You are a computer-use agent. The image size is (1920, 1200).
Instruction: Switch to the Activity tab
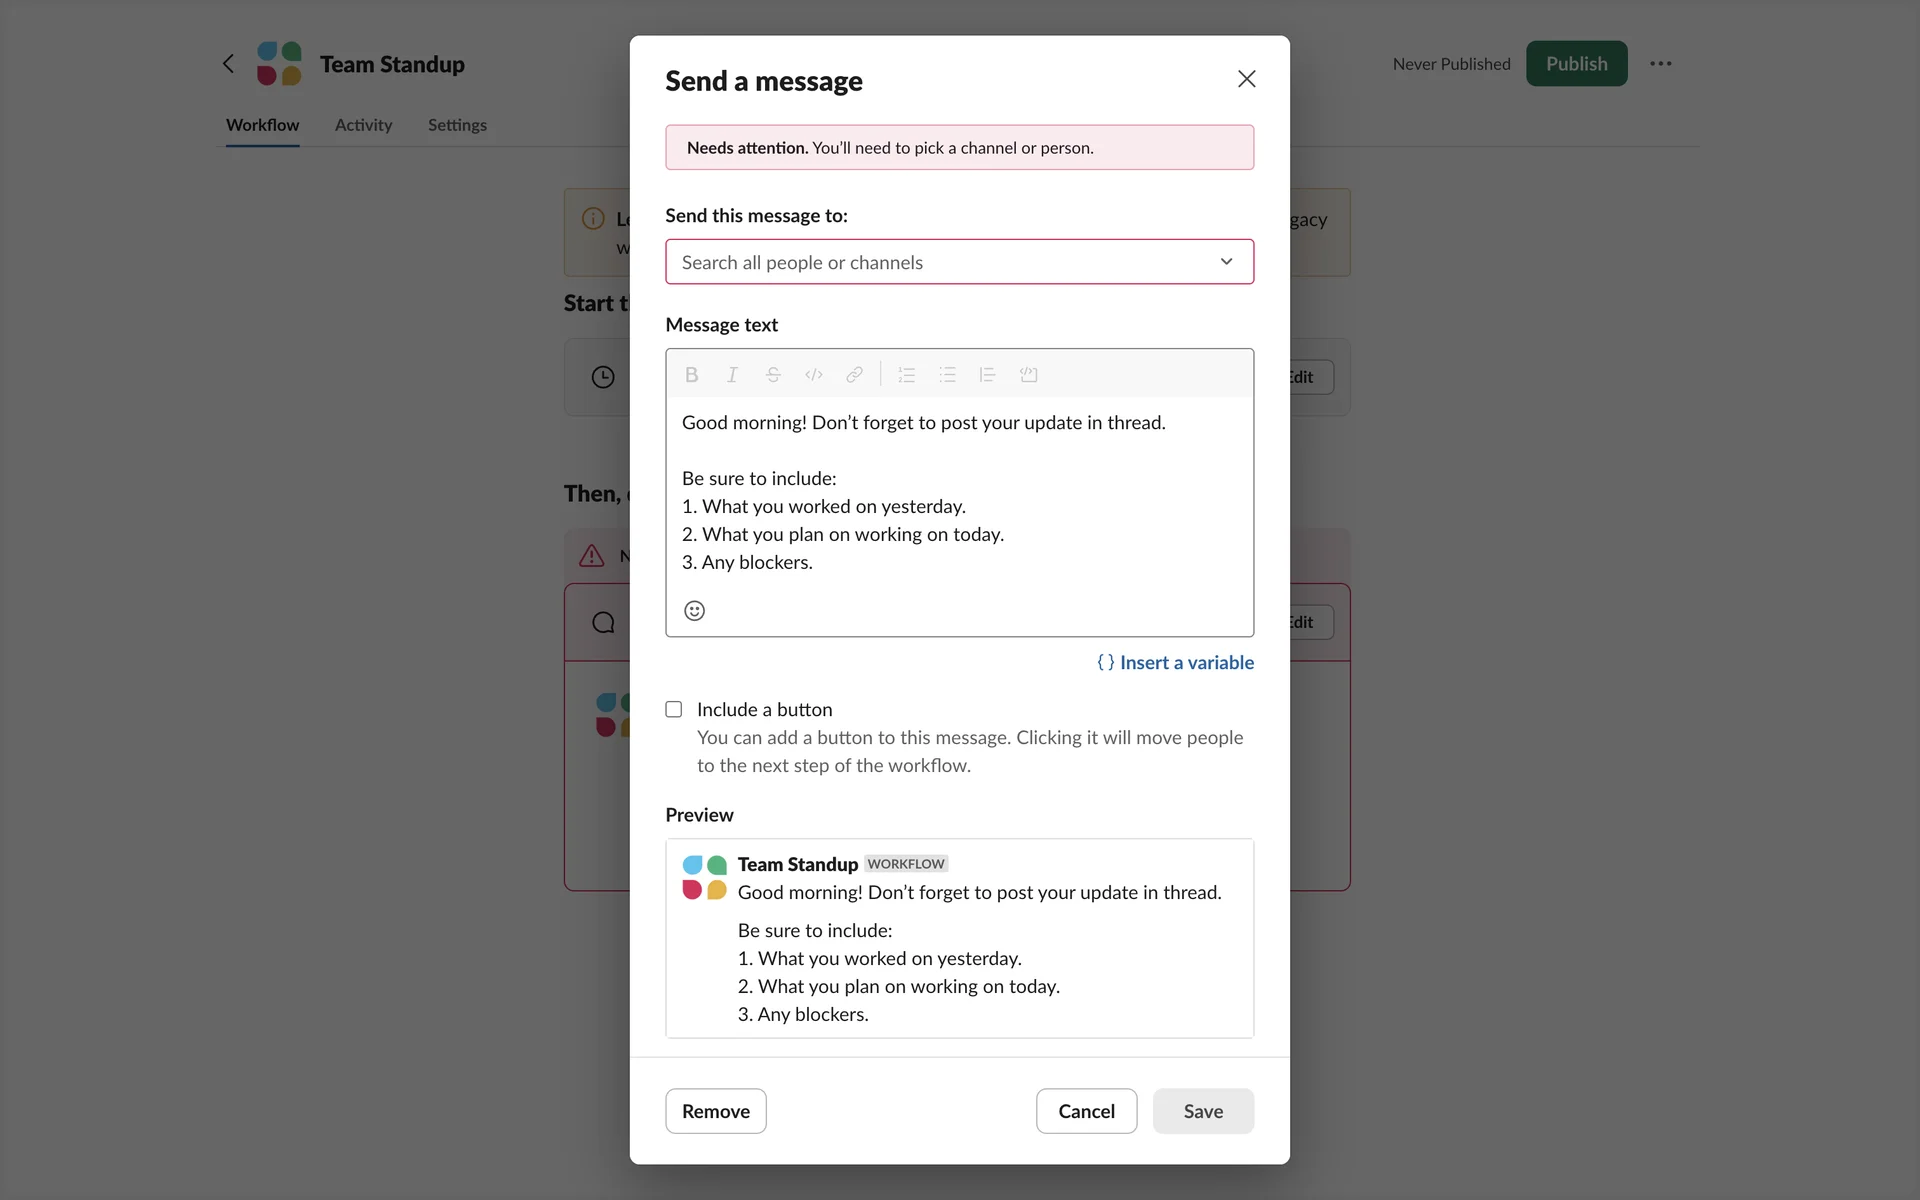363,125
